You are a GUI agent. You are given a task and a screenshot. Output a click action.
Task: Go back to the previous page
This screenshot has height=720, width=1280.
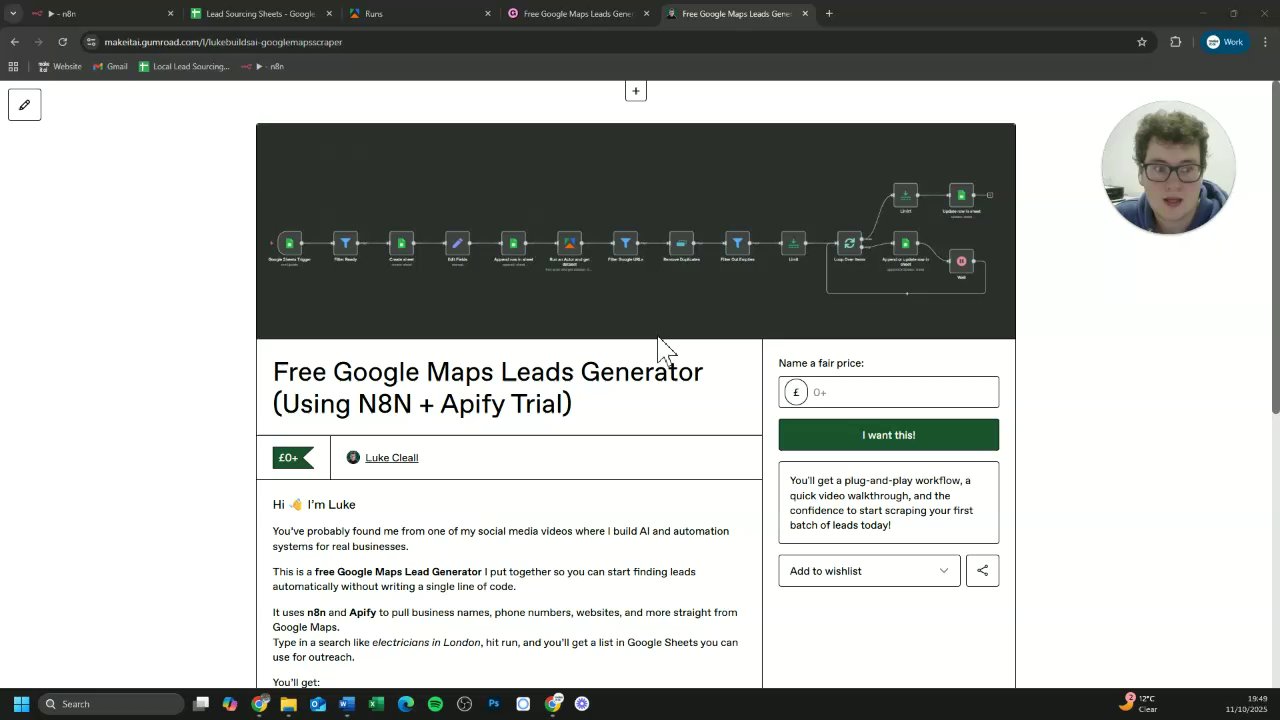[x=14, y=42]
